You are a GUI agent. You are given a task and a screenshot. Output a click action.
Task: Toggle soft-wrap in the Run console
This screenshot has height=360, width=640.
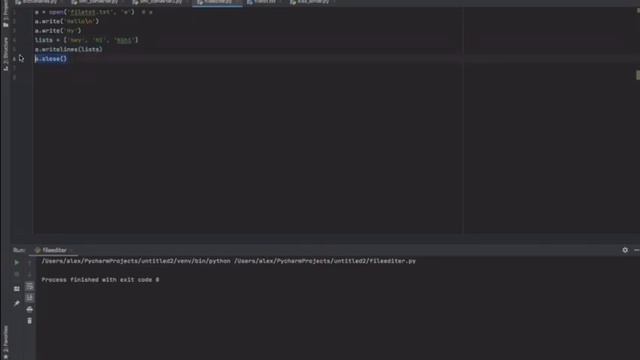coord(29,287)
